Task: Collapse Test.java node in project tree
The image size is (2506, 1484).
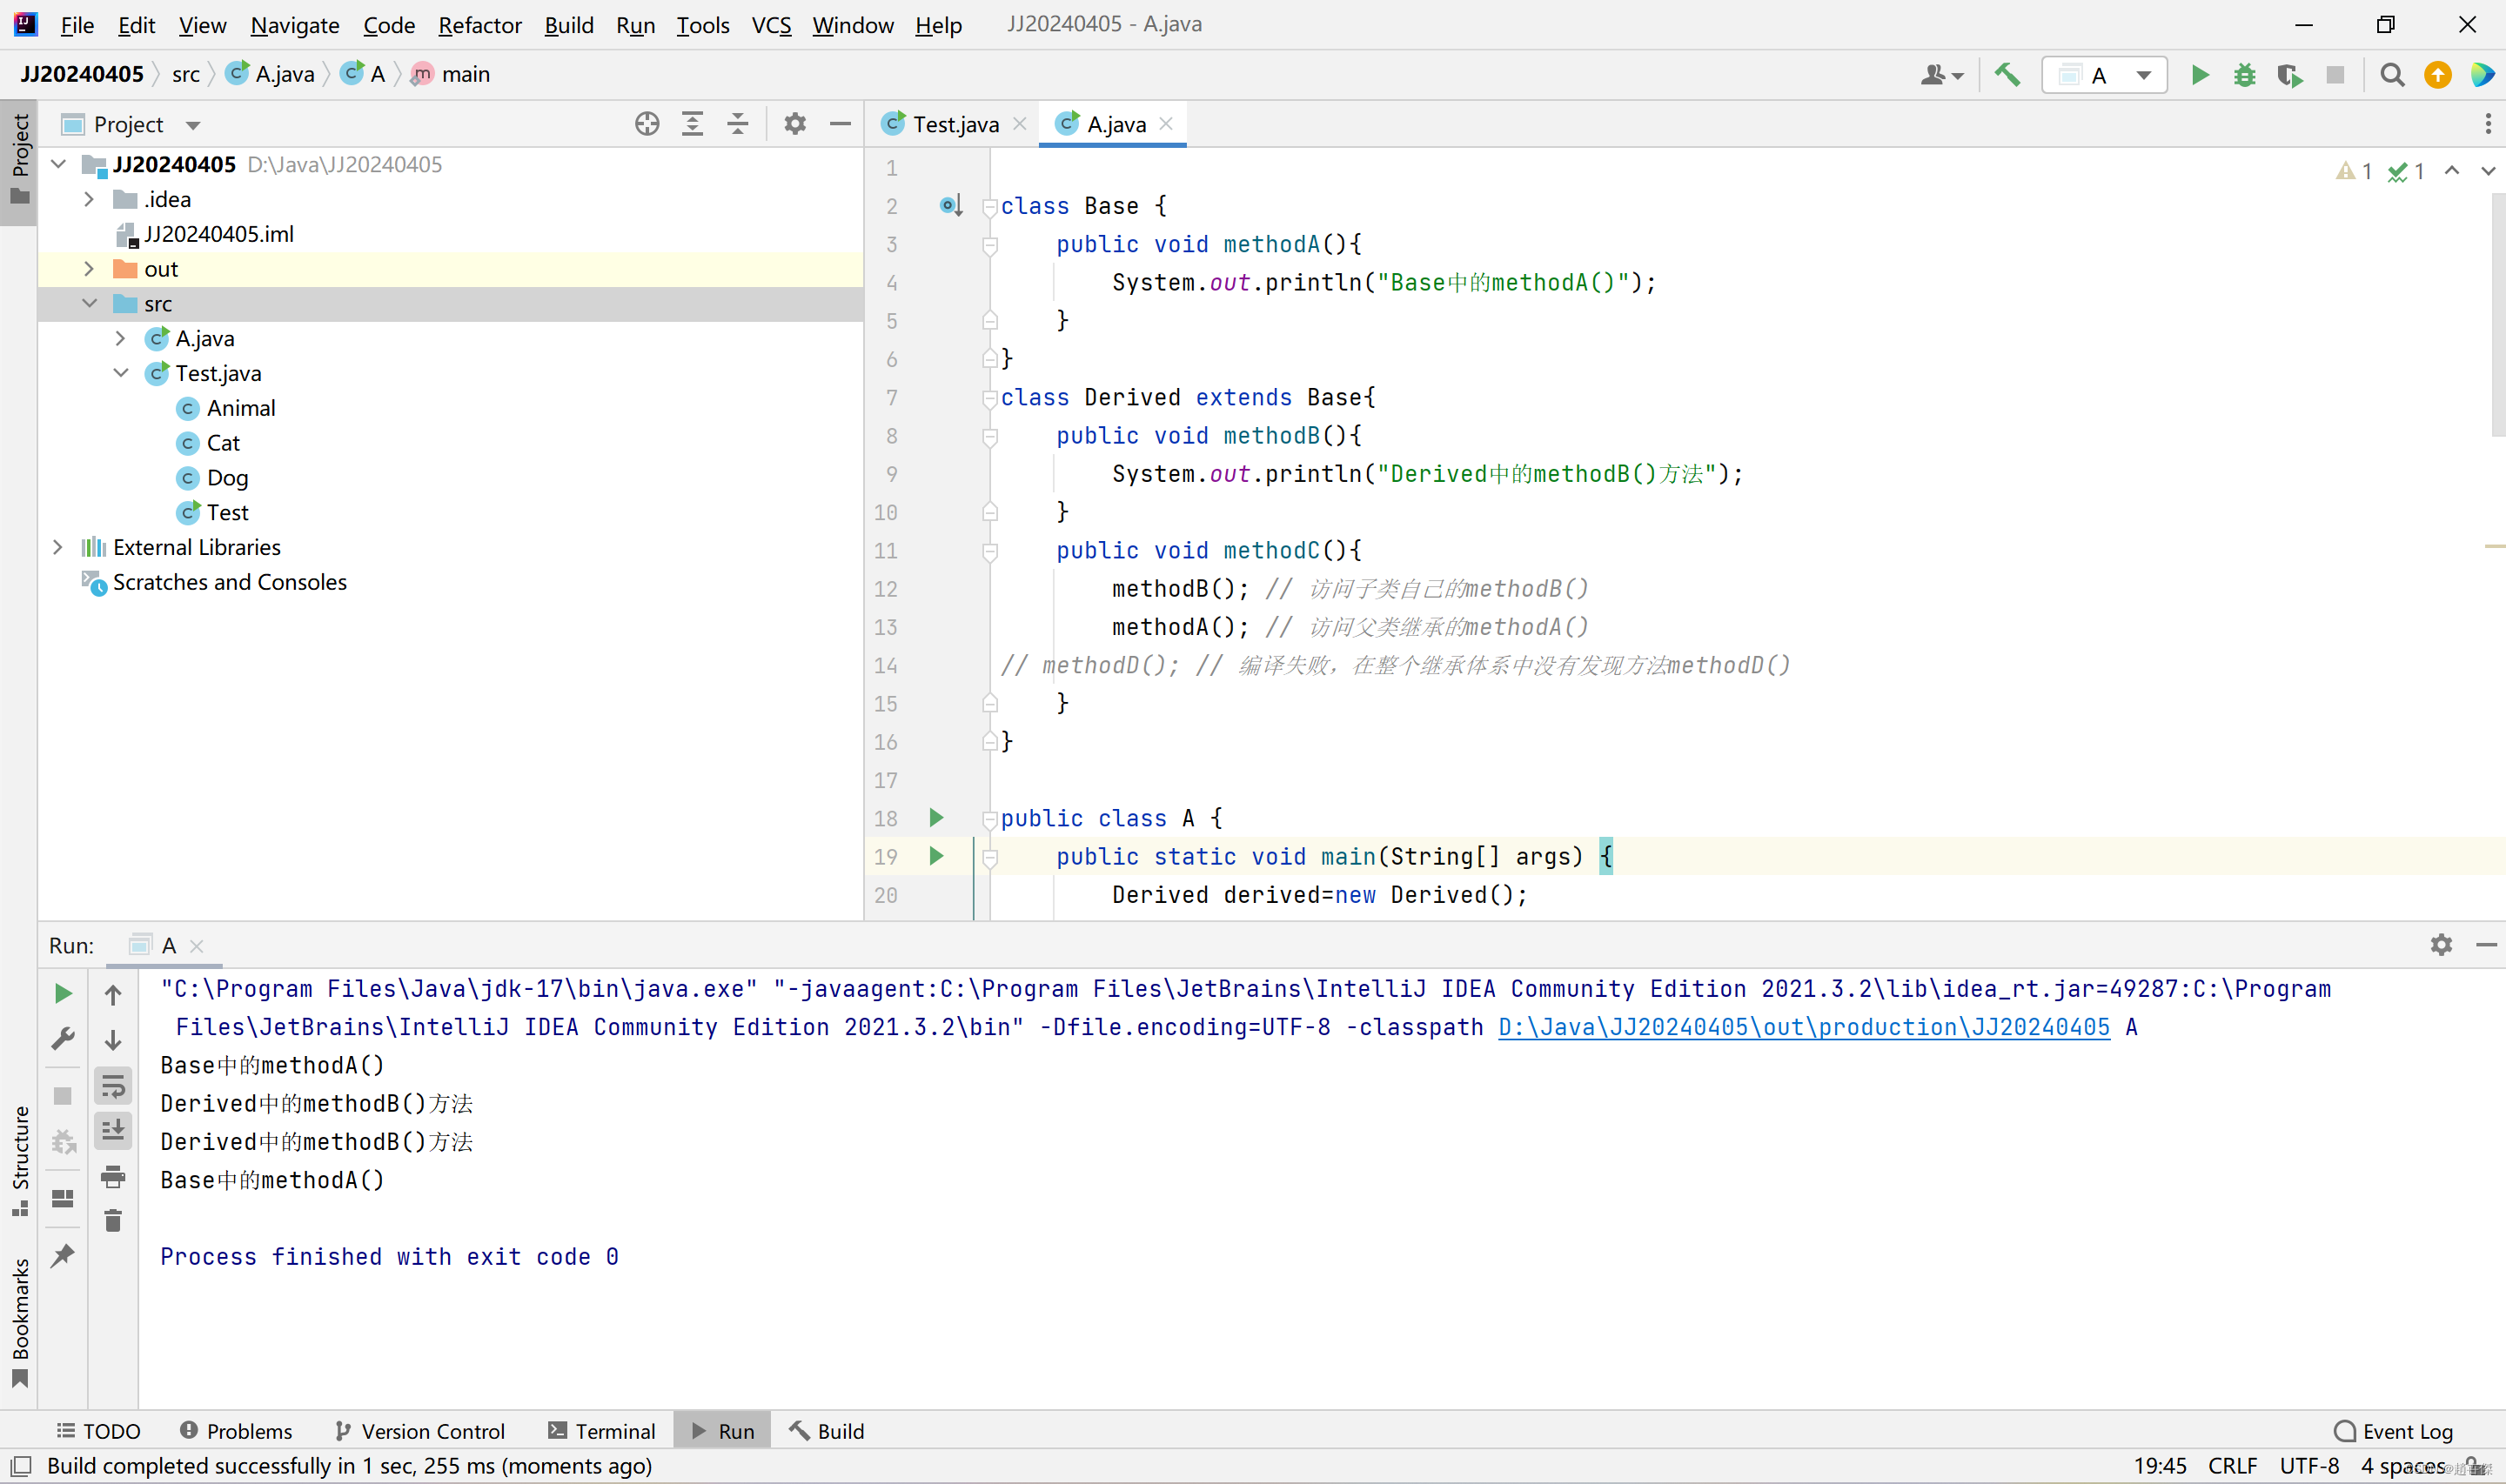Action: click(x=121, y=373)
